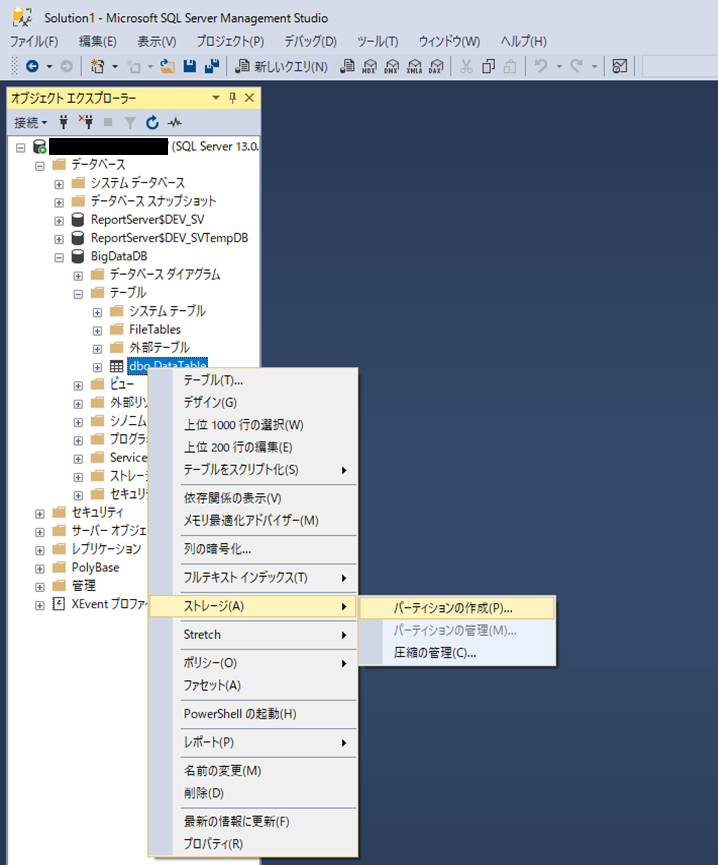Image resolution: width=718 pixels, height=865 pixels.
Task: Pin the Object Explorer panel
Action: [233, 98]
